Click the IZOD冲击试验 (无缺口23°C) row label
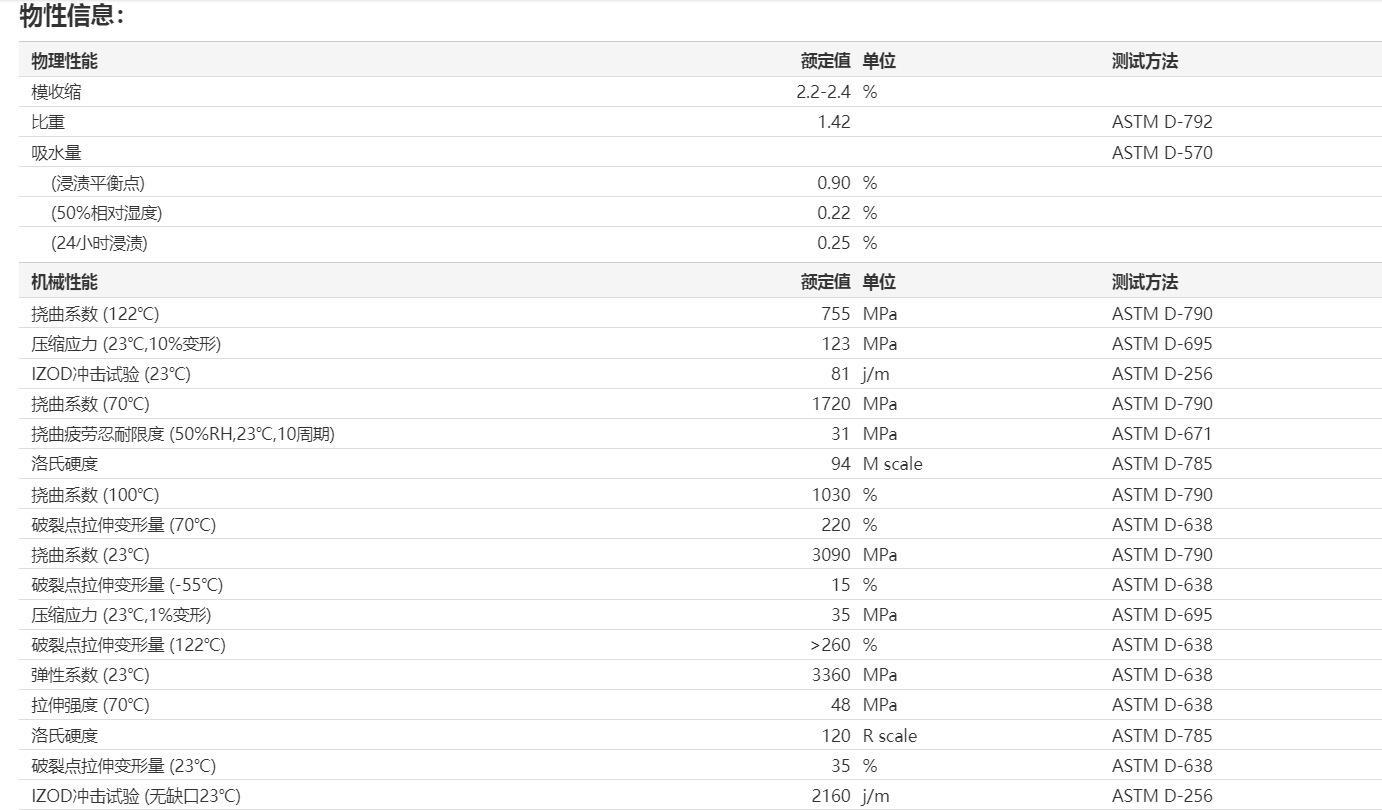Screen dimensions: 1382x810 [x=135, y=796]
